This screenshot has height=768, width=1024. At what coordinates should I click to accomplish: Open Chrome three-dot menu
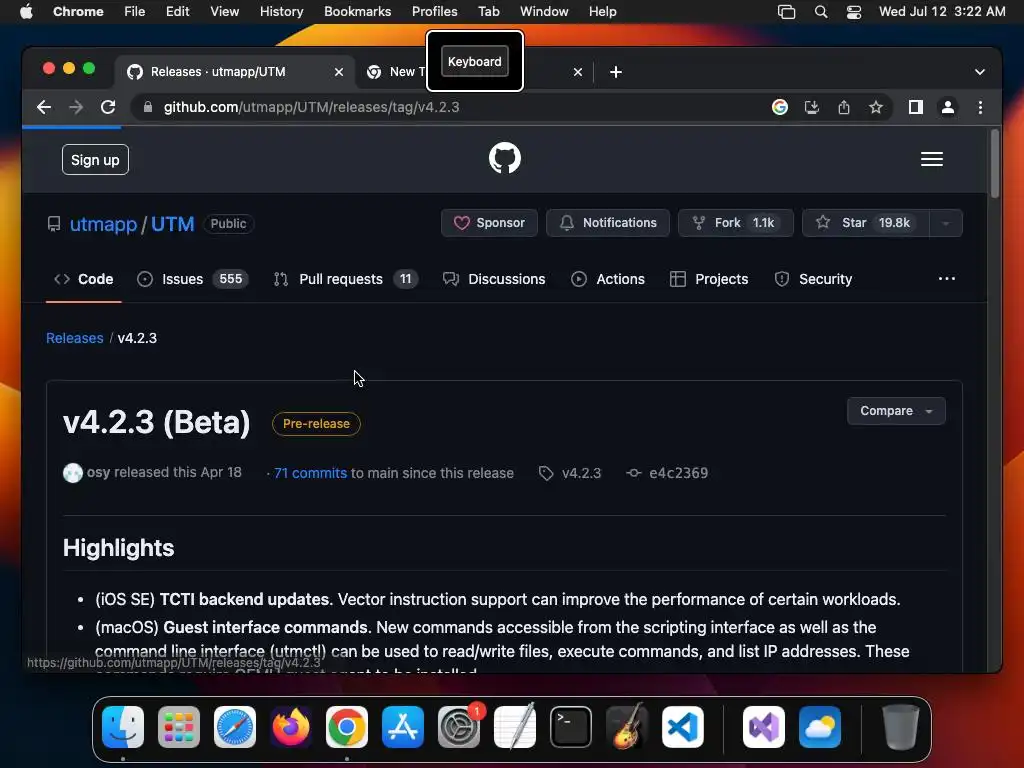click(980, 107)
